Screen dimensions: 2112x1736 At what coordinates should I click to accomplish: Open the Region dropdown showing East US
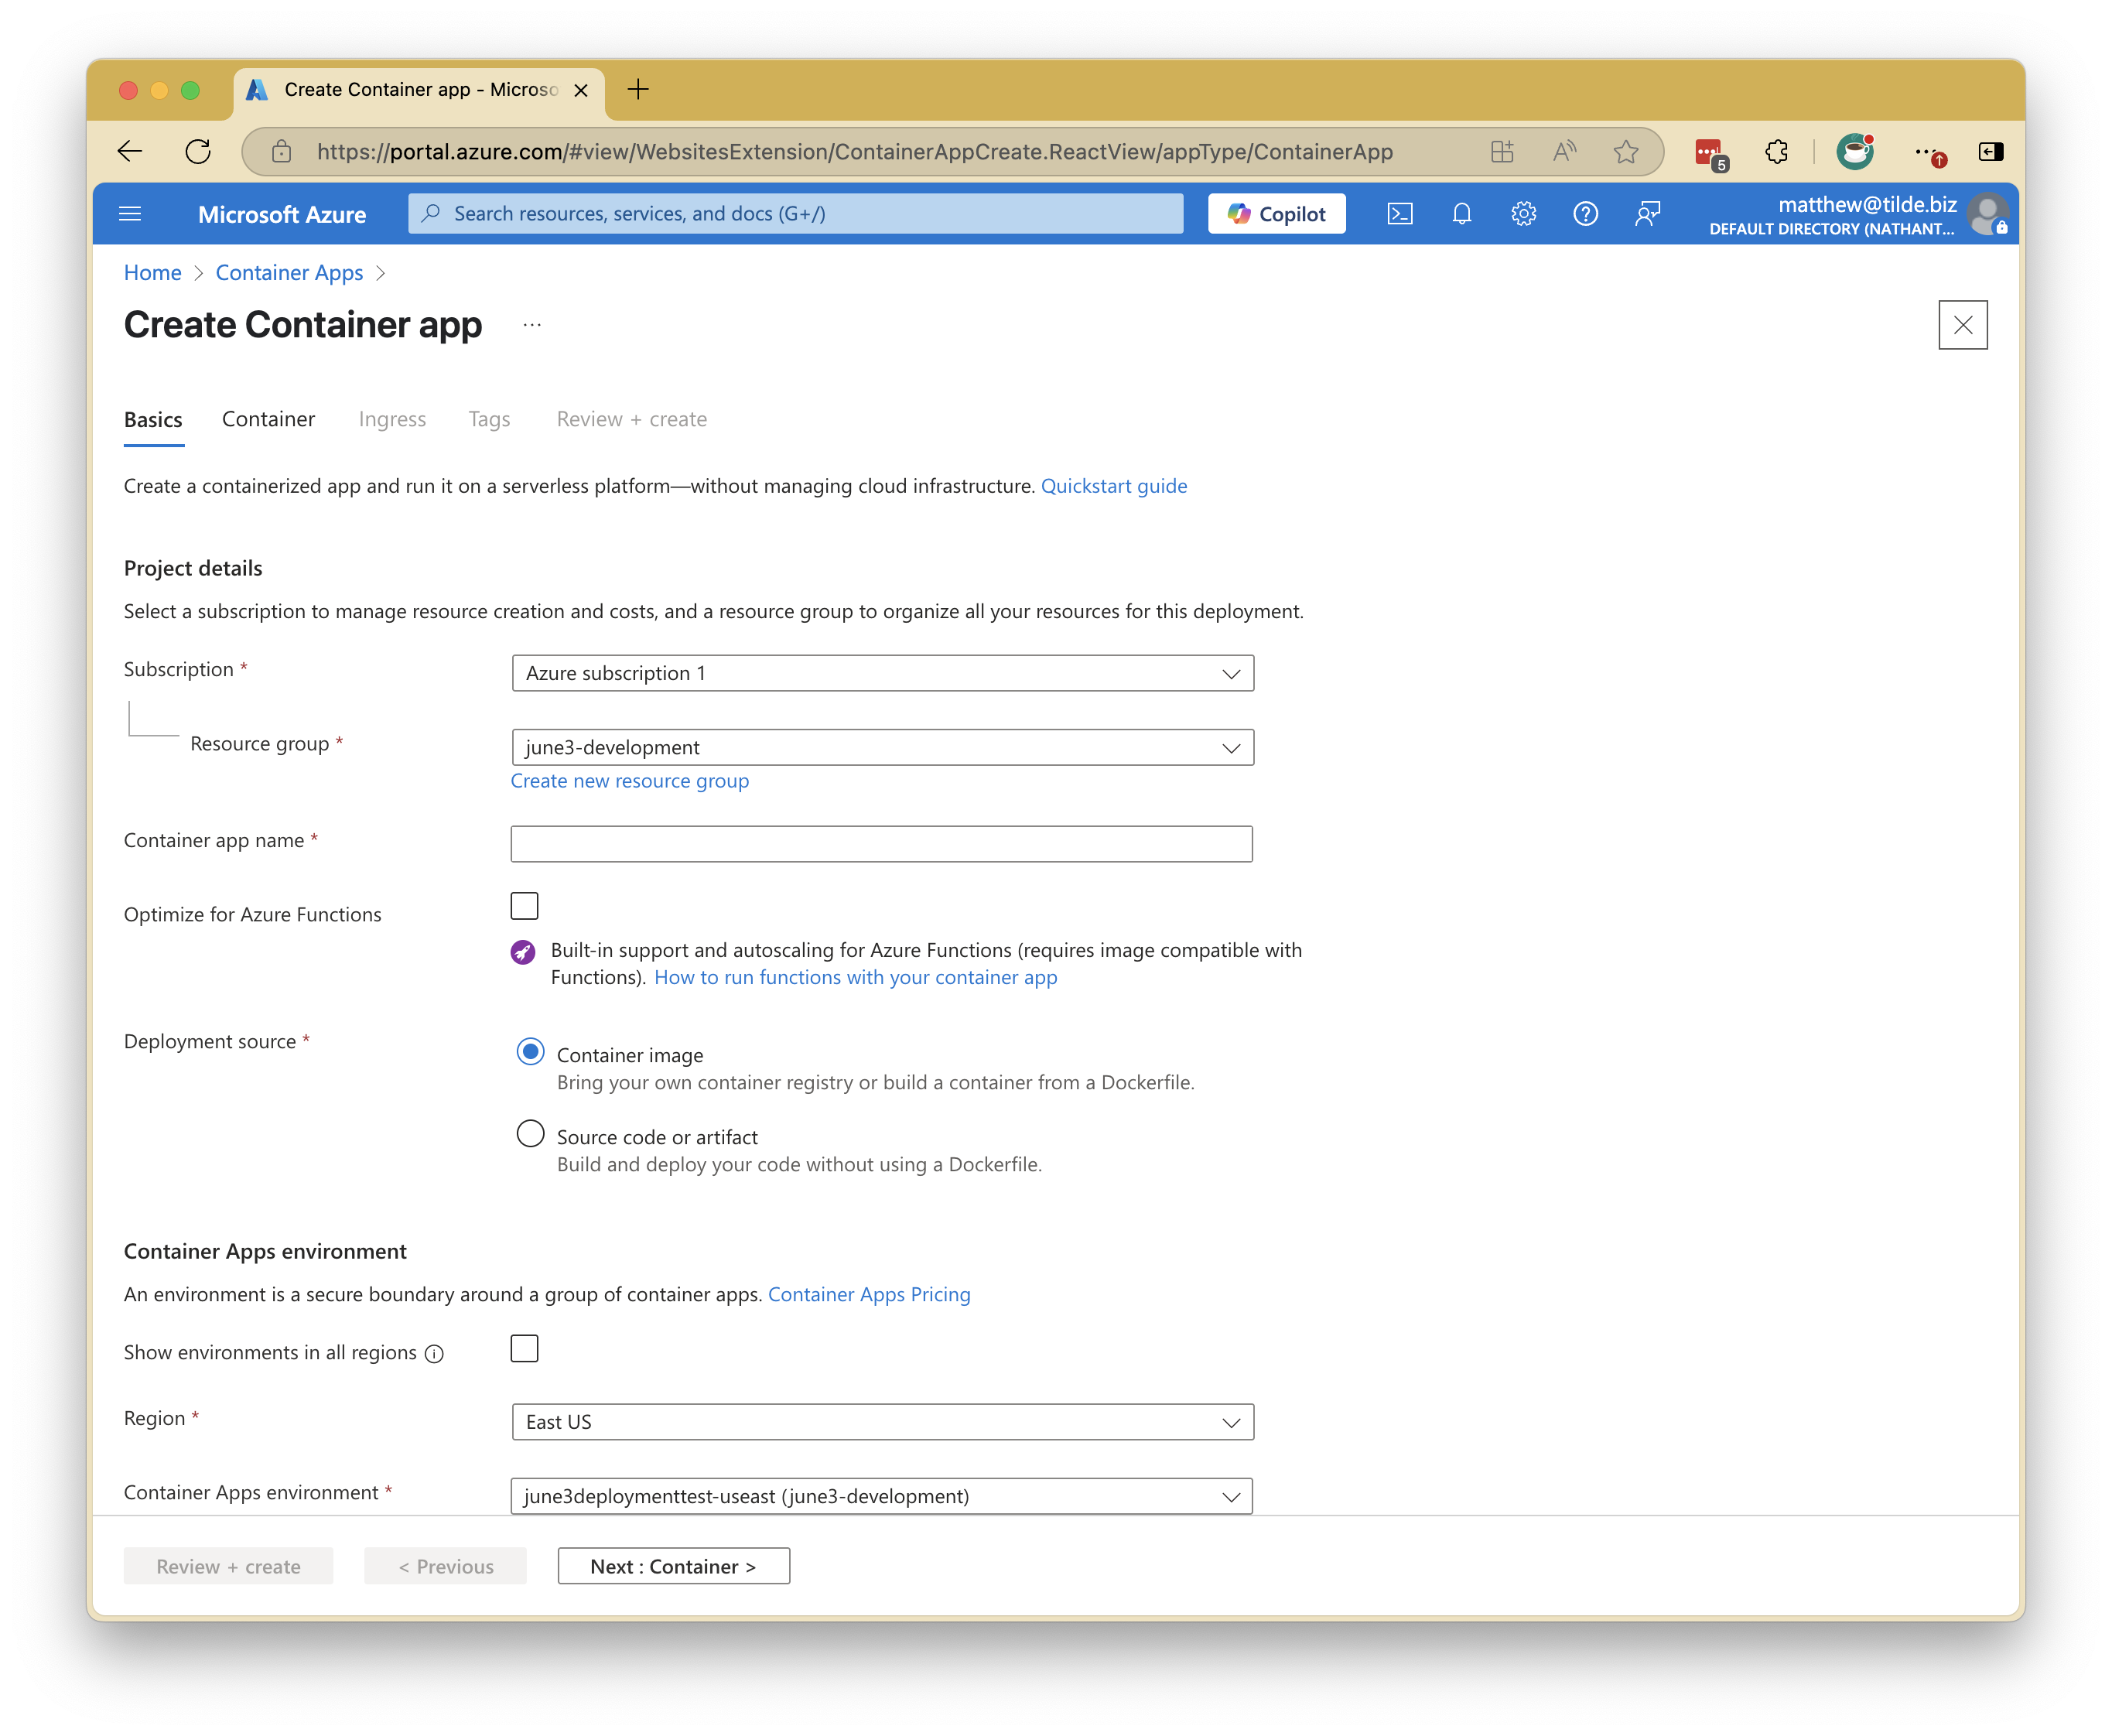click(882, 1421)
